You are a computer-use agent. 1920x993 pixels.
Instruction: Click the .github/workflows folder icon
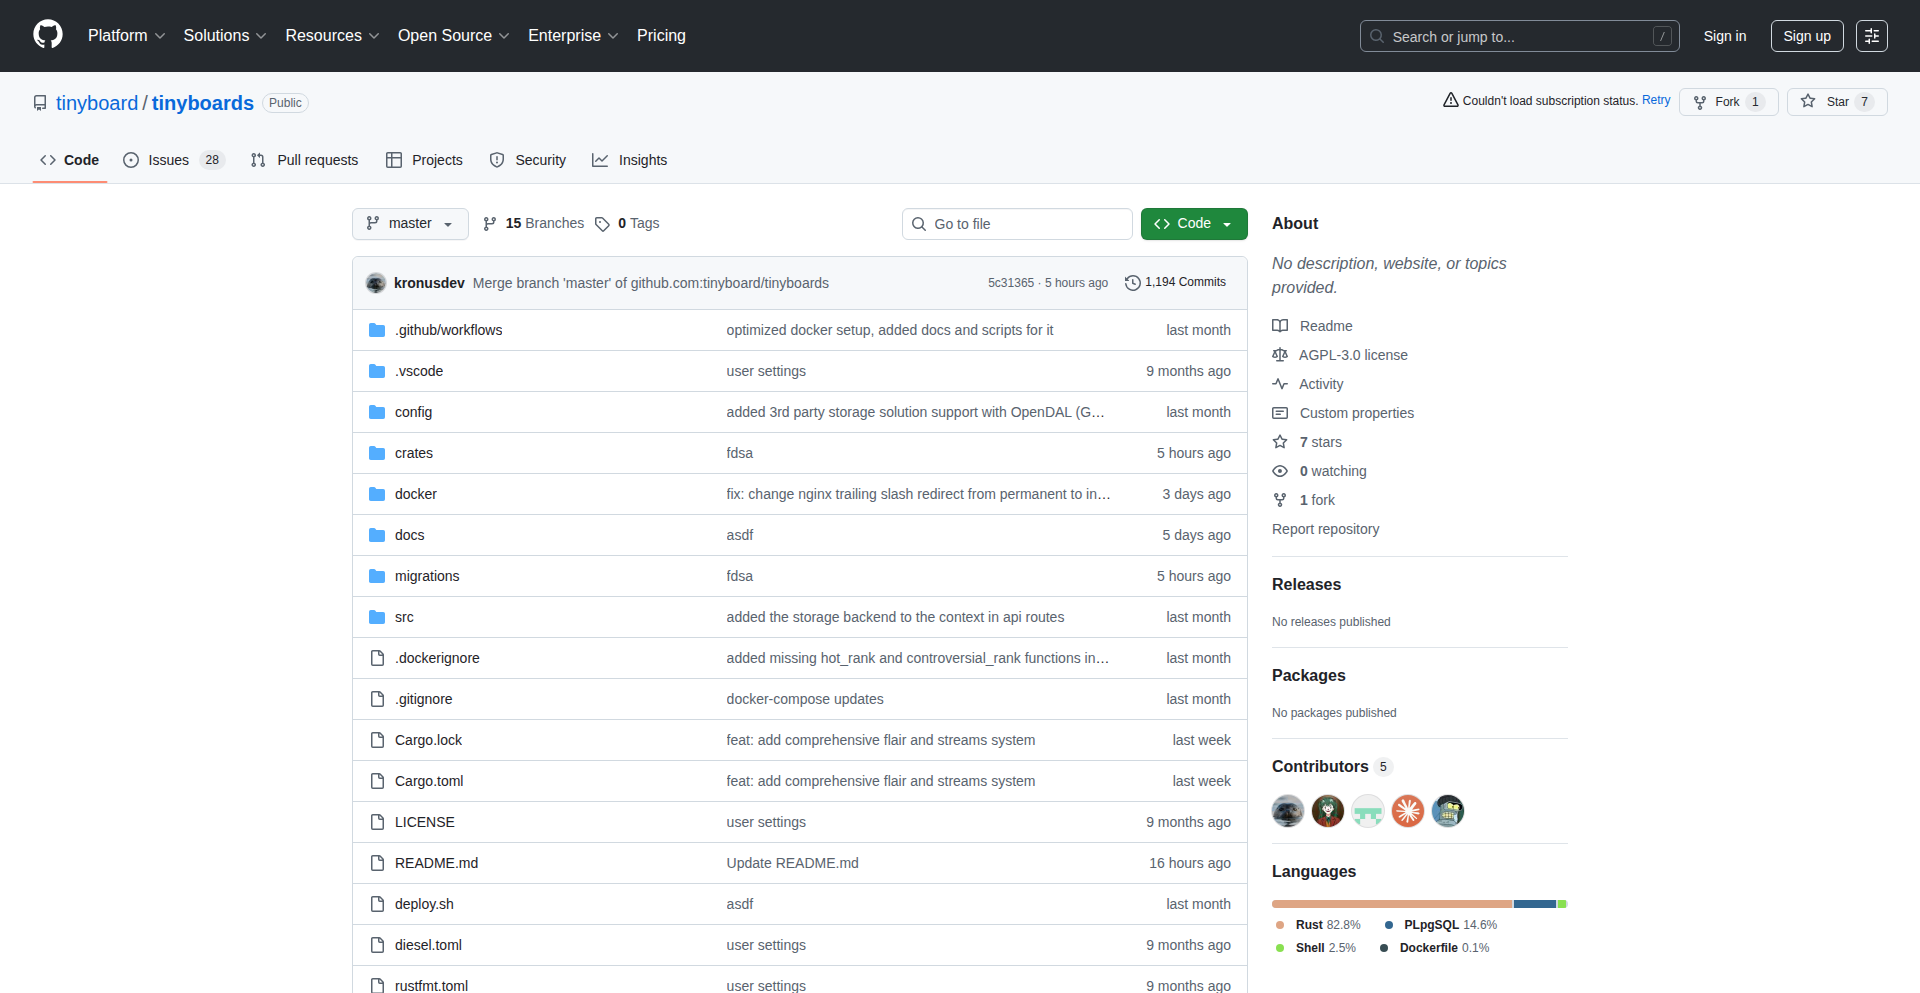point(377,330)
